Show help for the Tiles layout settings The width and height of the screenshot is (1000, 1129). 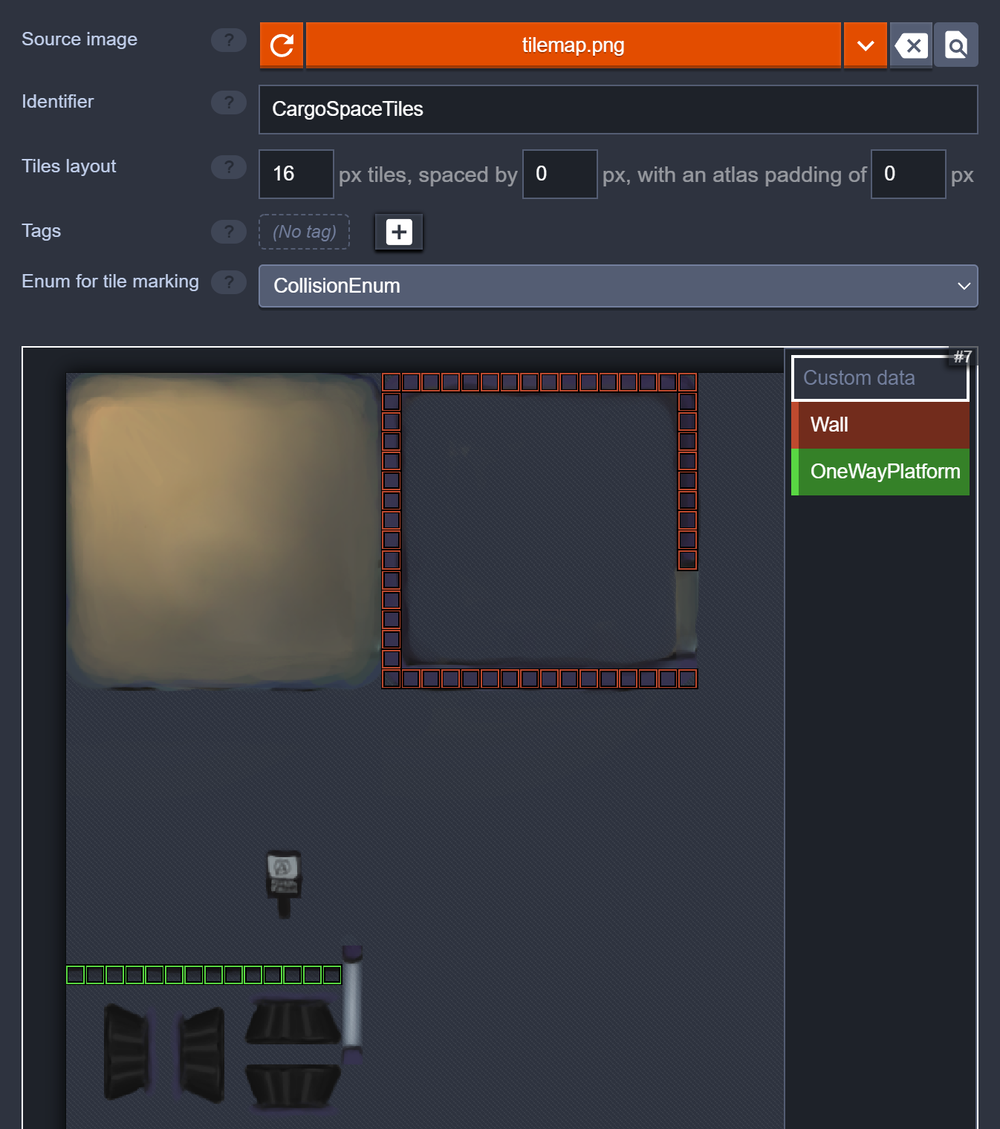pos(228,167)
